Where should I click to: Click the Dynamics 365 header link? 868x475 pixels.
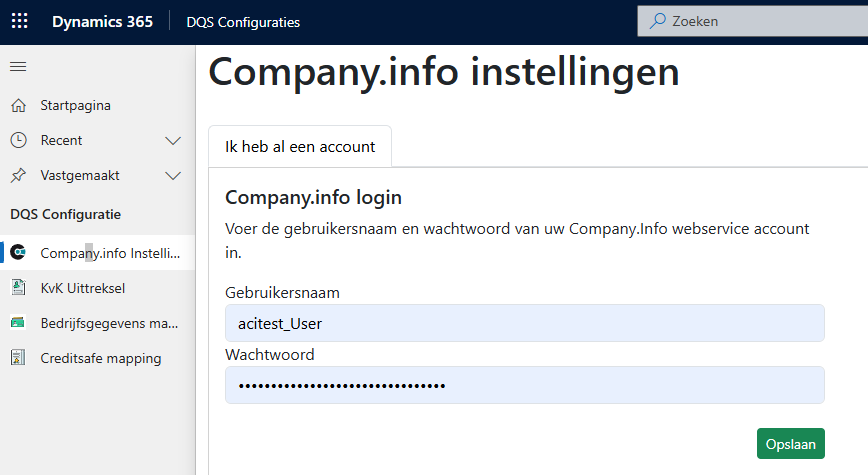pos(103,21)
